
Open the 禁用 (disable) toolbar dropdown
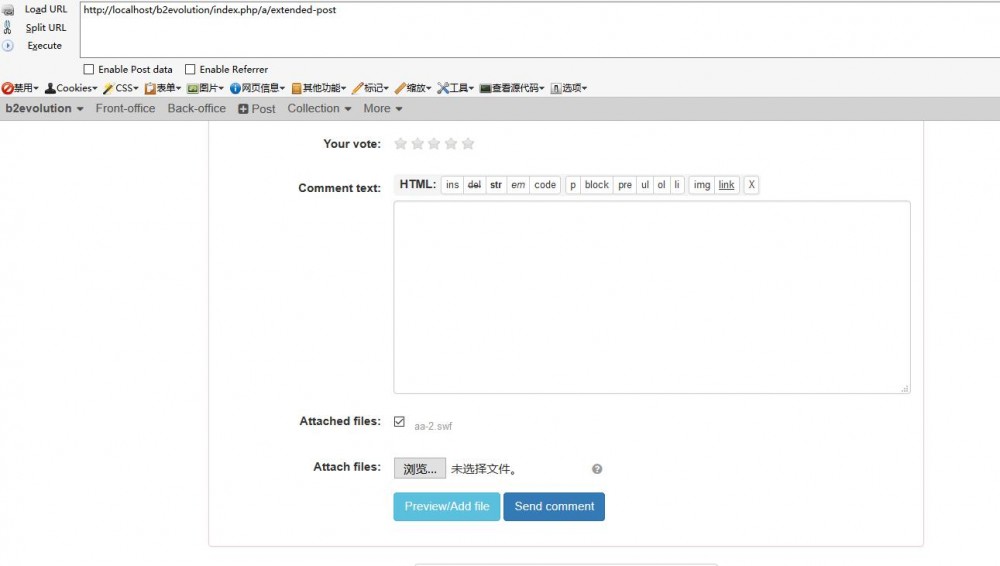[20, 88]
